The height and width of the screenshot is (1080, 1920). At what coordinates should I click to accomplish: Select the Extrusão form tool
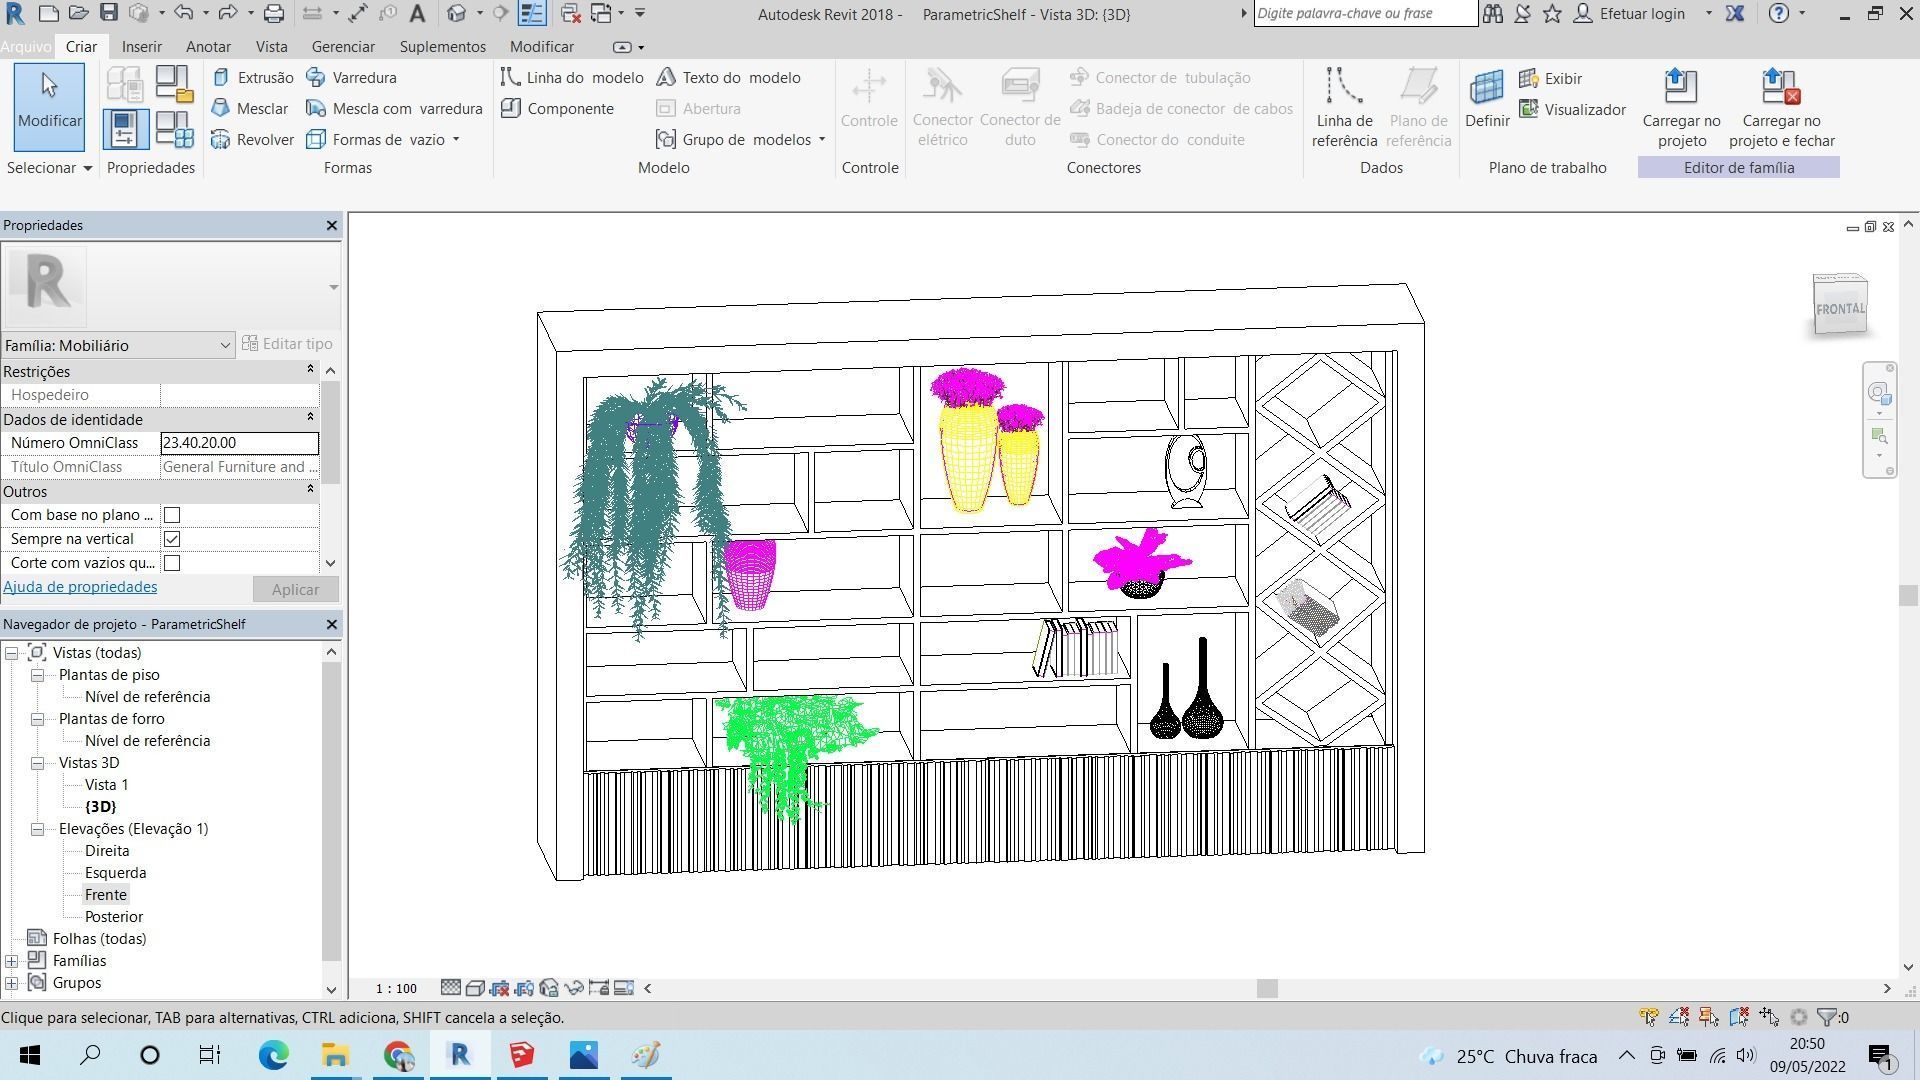tap(254, 78)
